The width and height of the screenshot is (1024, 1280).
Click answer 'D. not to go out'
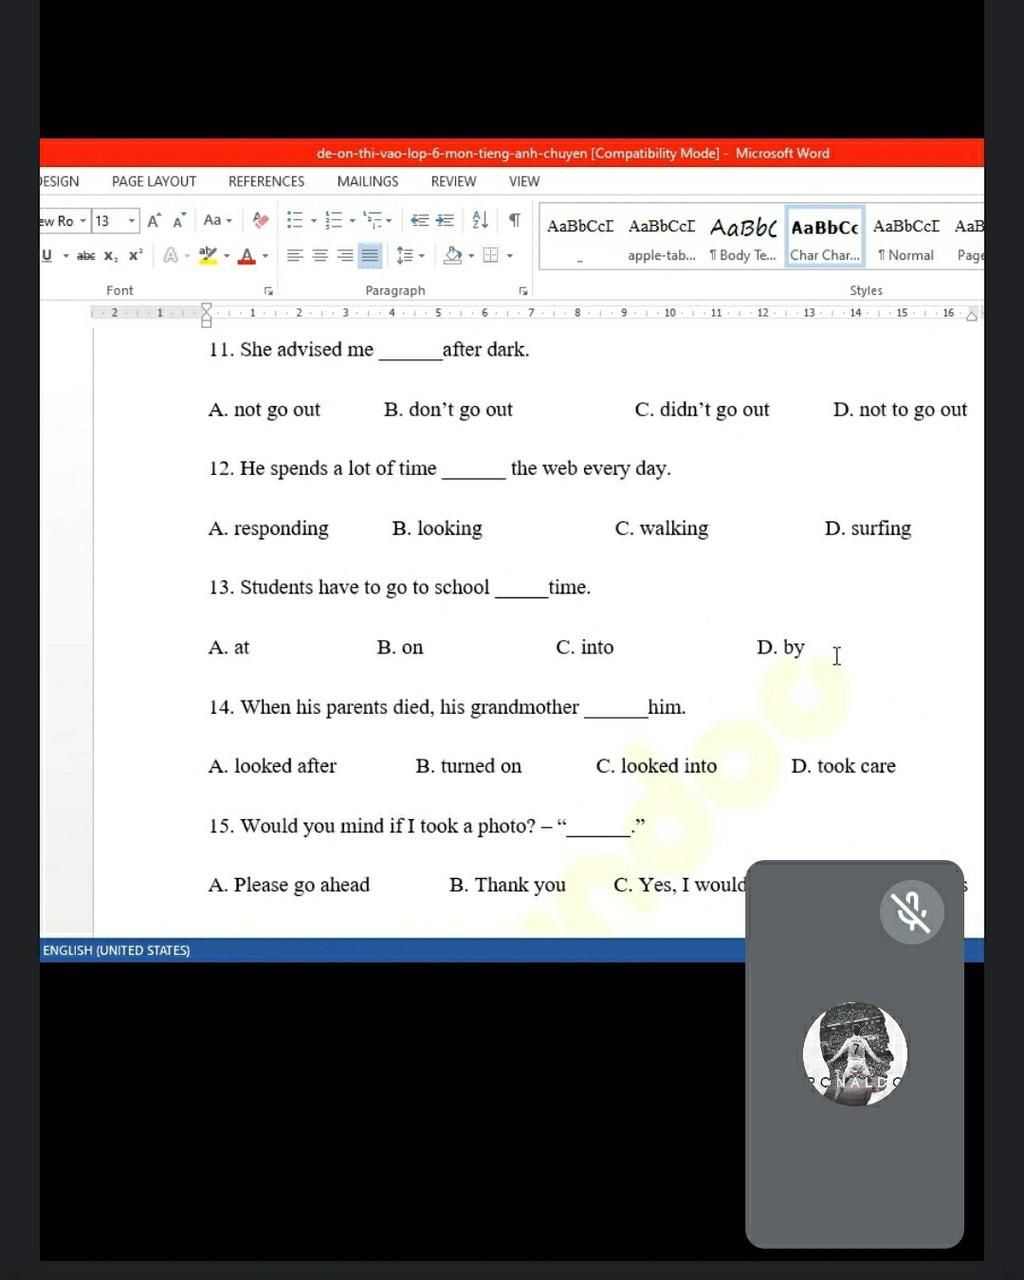tap(900, 409)
